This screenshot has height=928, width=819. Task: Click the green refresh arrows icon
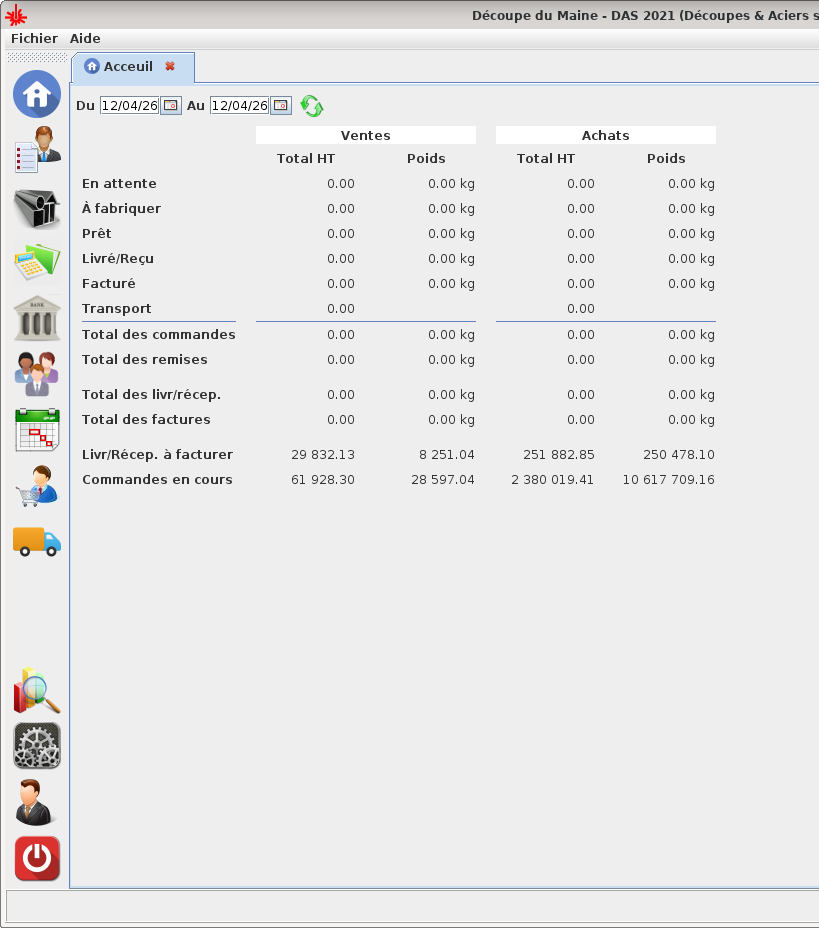pyautogui.click(x=311, y=106)
